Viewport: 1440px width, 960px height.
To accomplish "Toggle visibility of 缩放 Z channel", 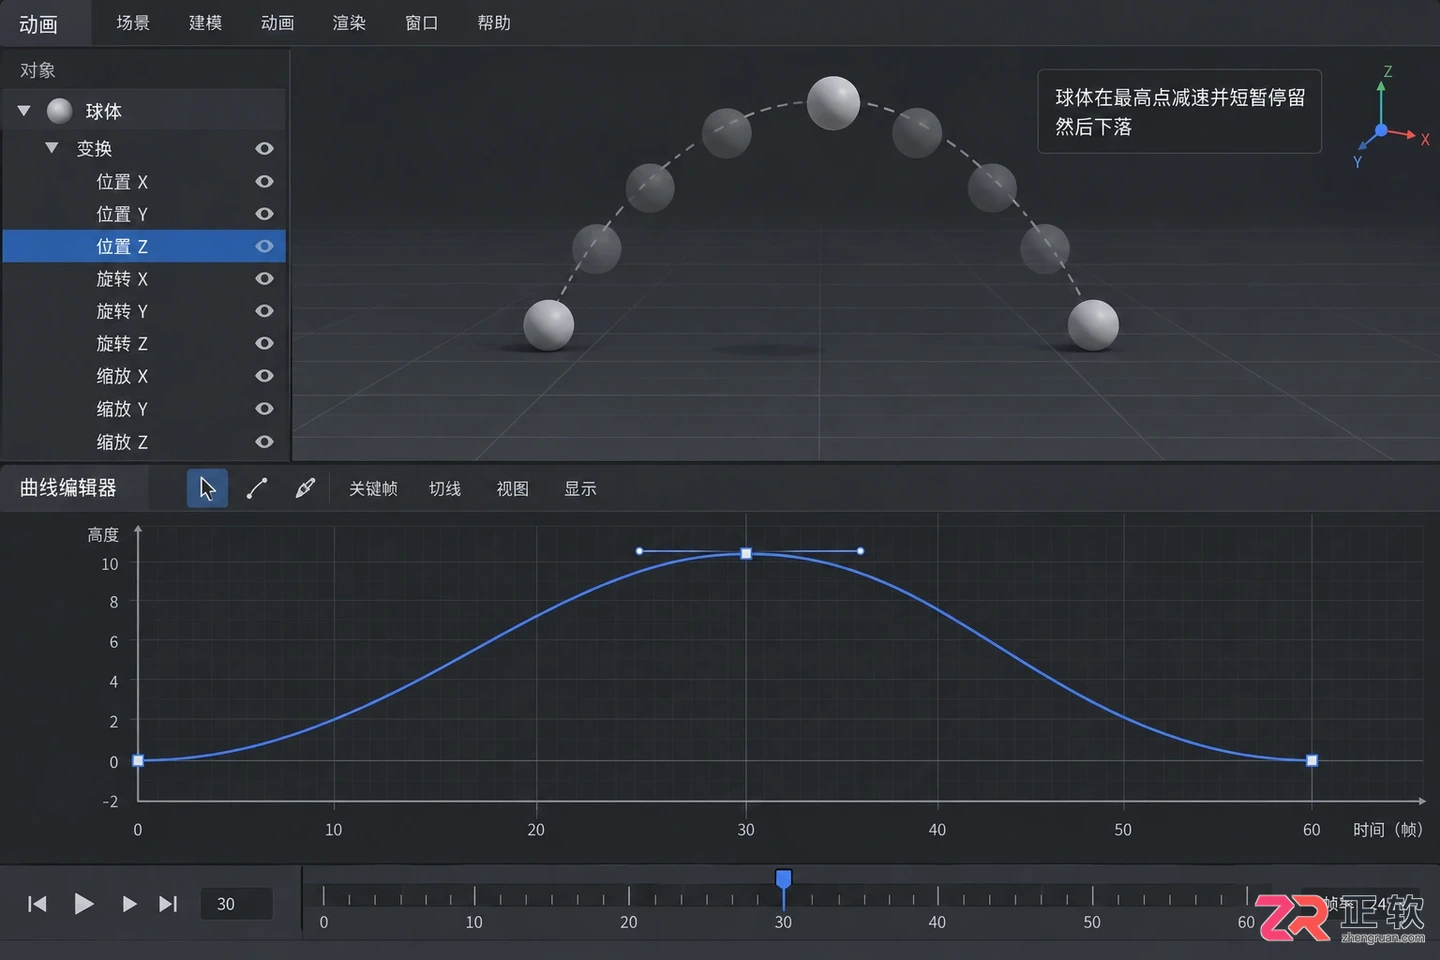I will [x=264, y=441].
